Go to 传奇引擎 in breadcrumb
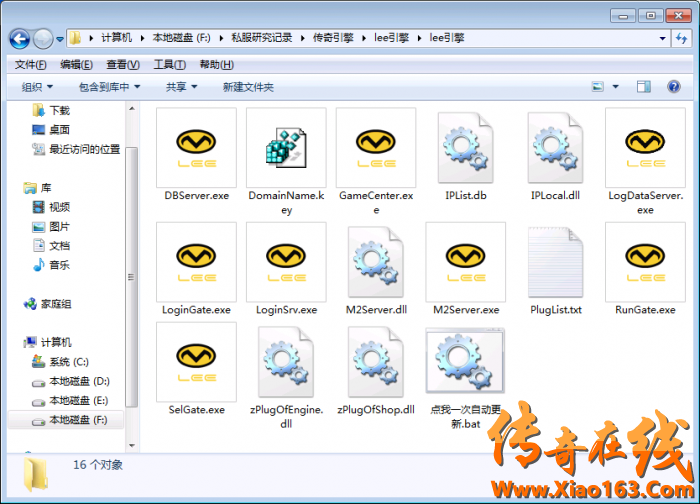 click(333, 38)
